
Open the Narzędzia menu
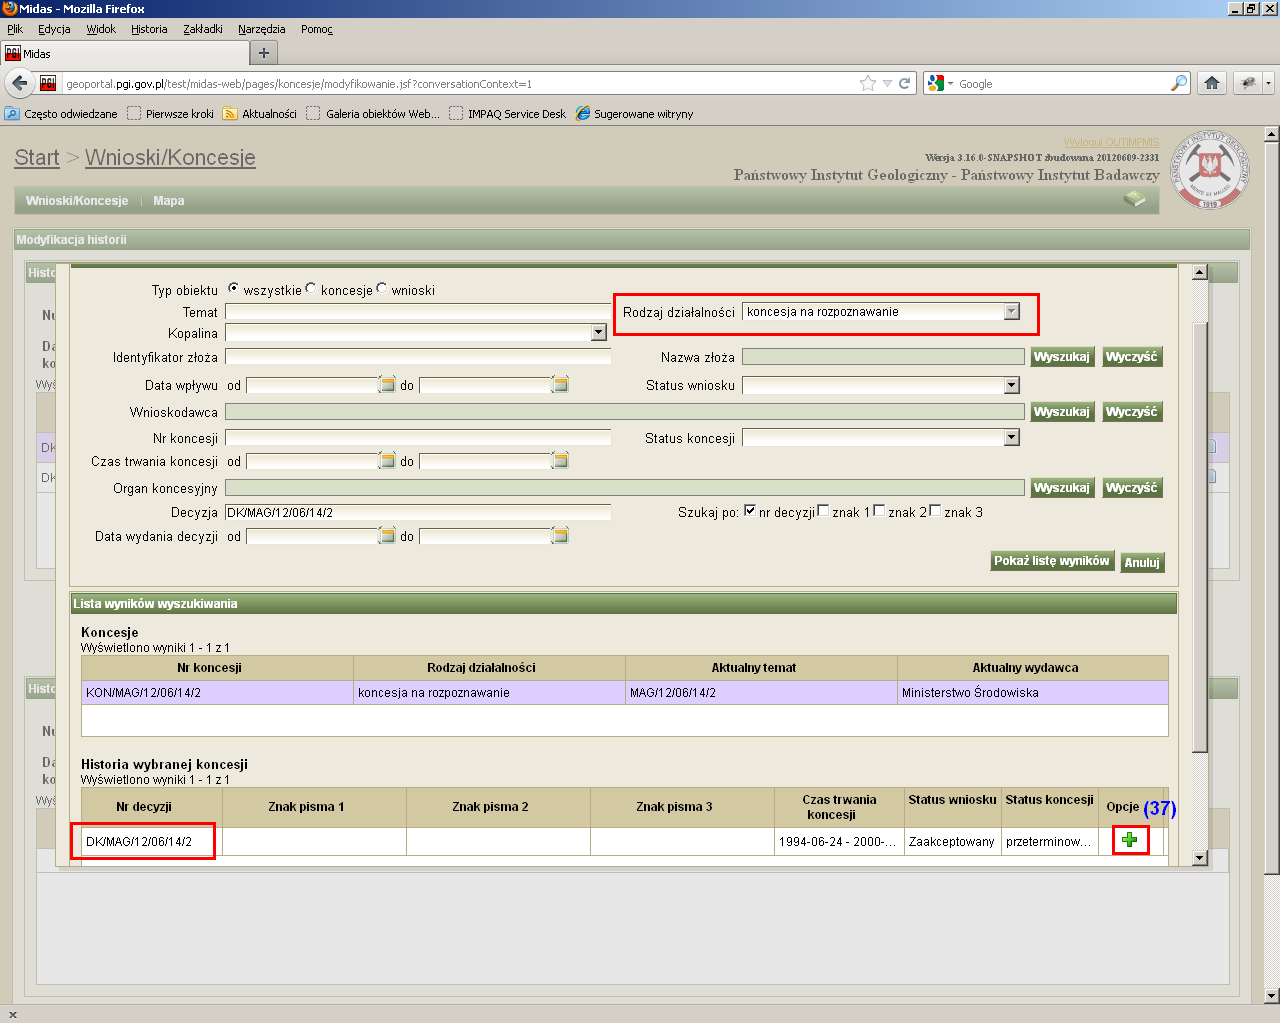coord(262,29)
